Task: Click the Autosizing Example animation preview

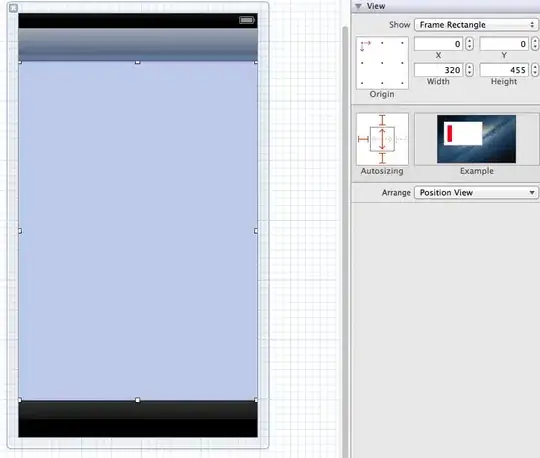Action: [476, 139]
